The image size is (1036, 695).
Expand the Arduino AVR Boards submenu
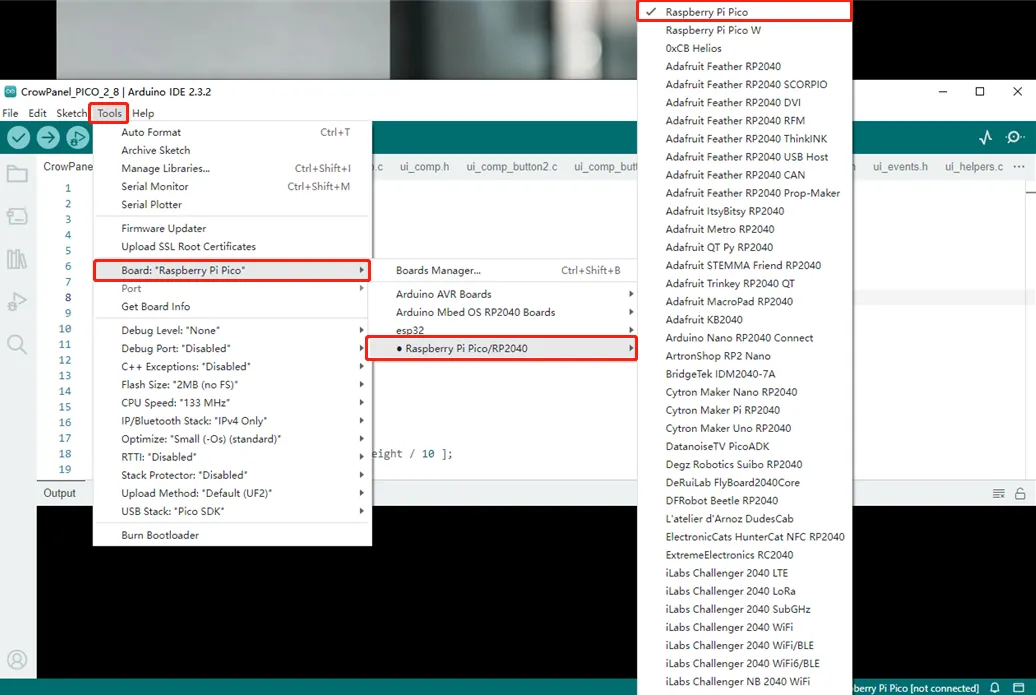coord(505,294)
